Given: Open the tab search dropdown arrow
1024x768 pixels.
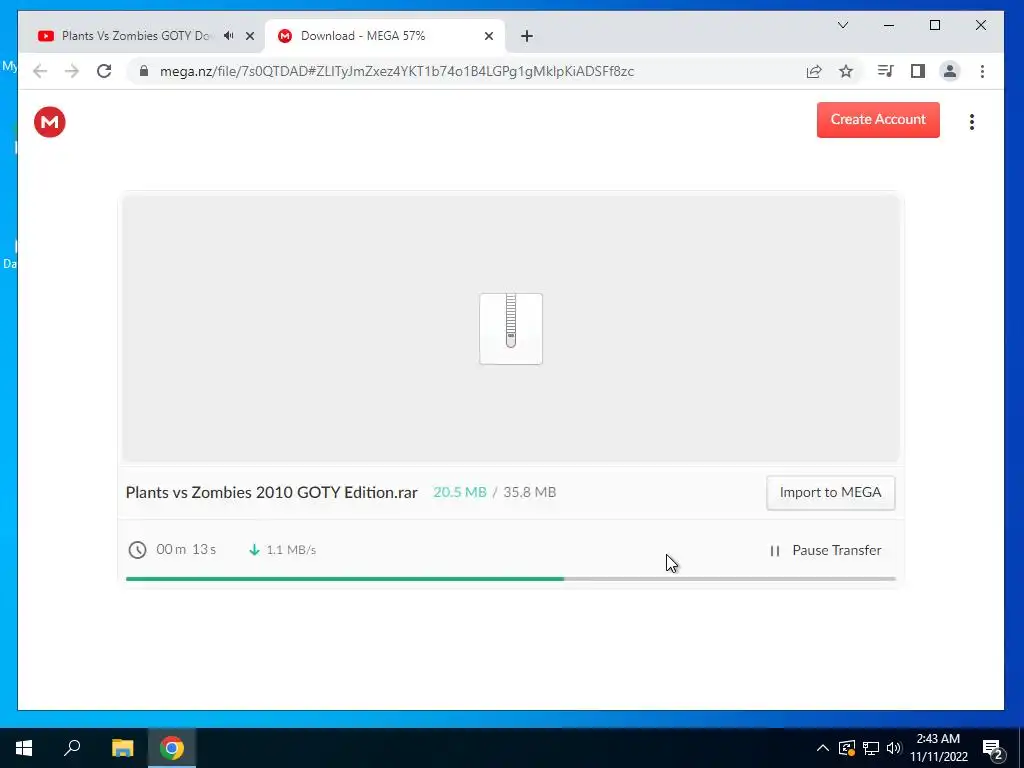Looking at the screenshot, I should pos(842,25).
